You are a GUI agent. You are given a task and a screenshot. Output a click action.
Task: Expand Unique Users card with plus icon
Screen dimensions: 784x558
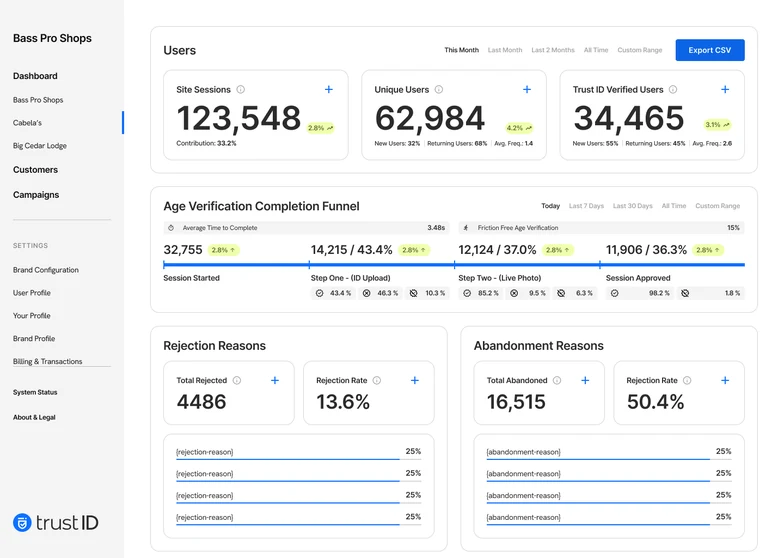click(x=526, y=90)
